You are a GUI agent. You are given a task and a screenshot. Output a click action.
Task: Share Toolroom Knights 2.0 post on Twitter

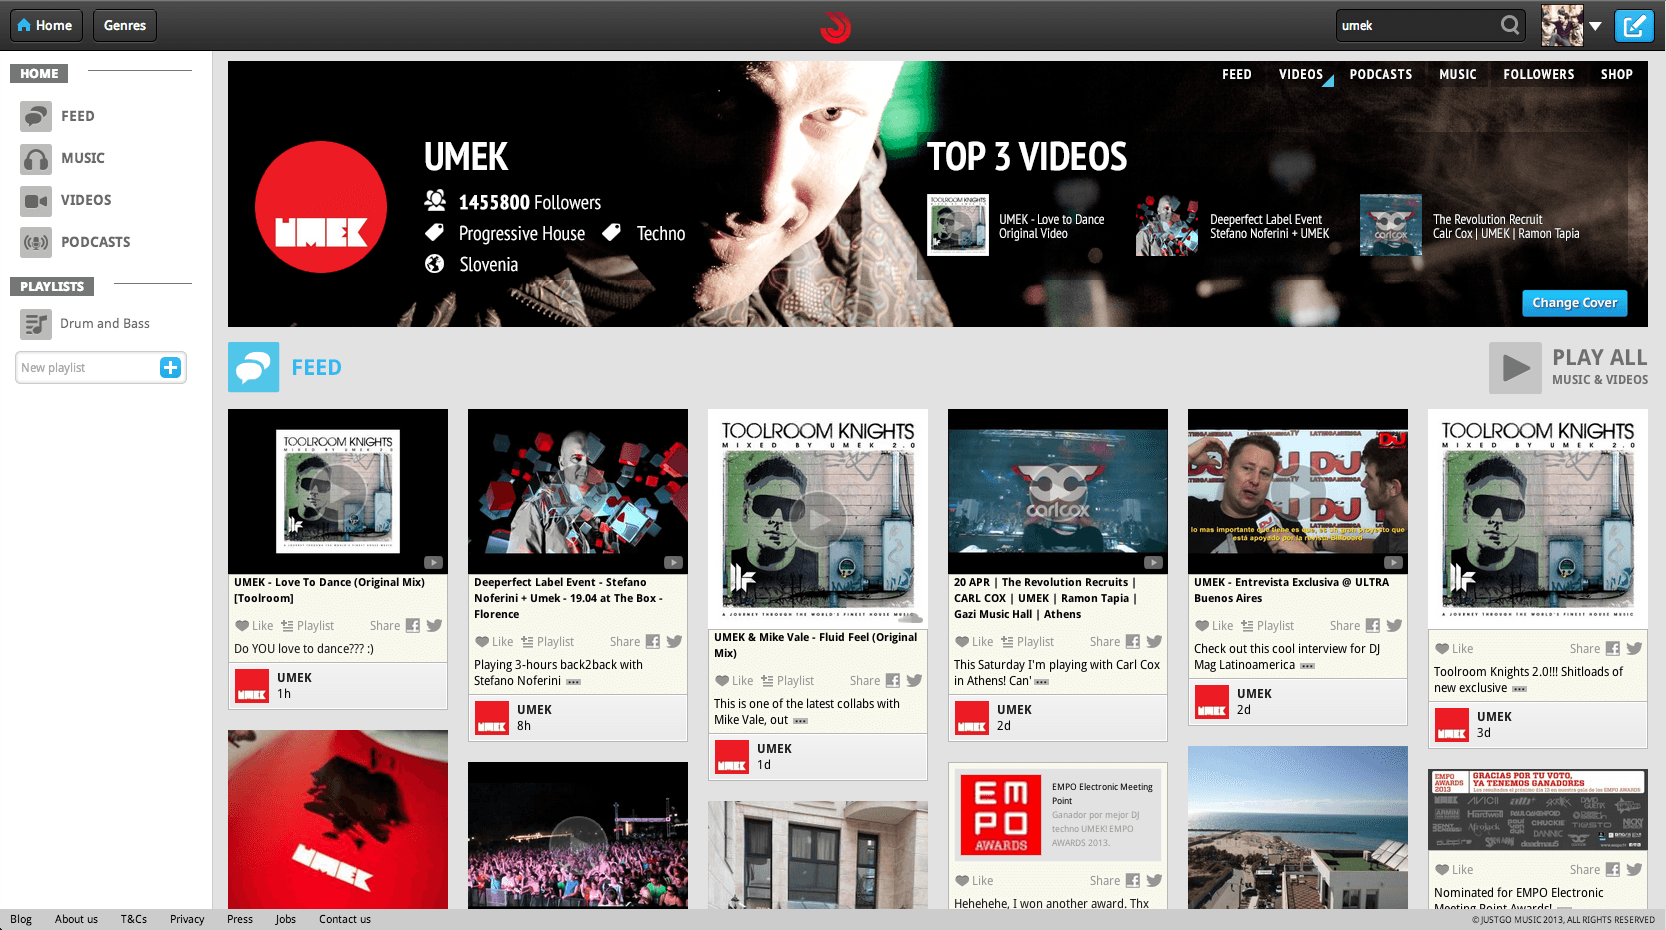coord(1634,649)
